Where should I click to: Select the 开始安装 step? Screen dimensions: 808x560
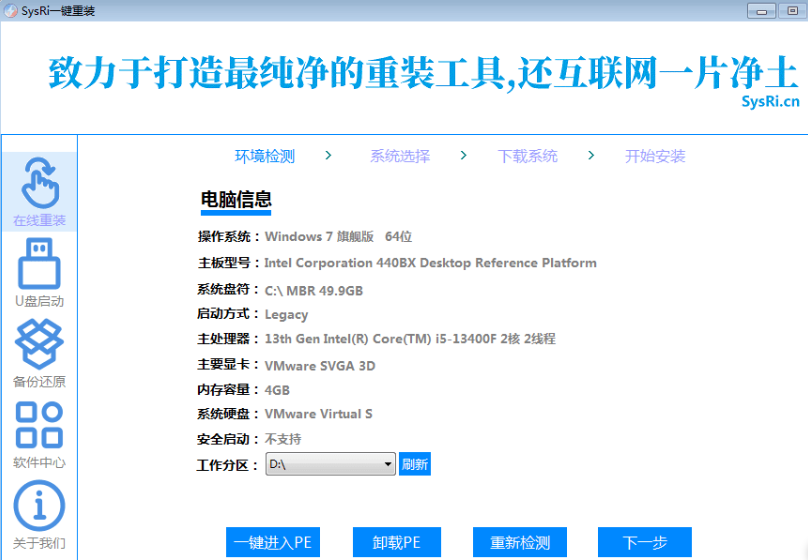coord(655,156)
